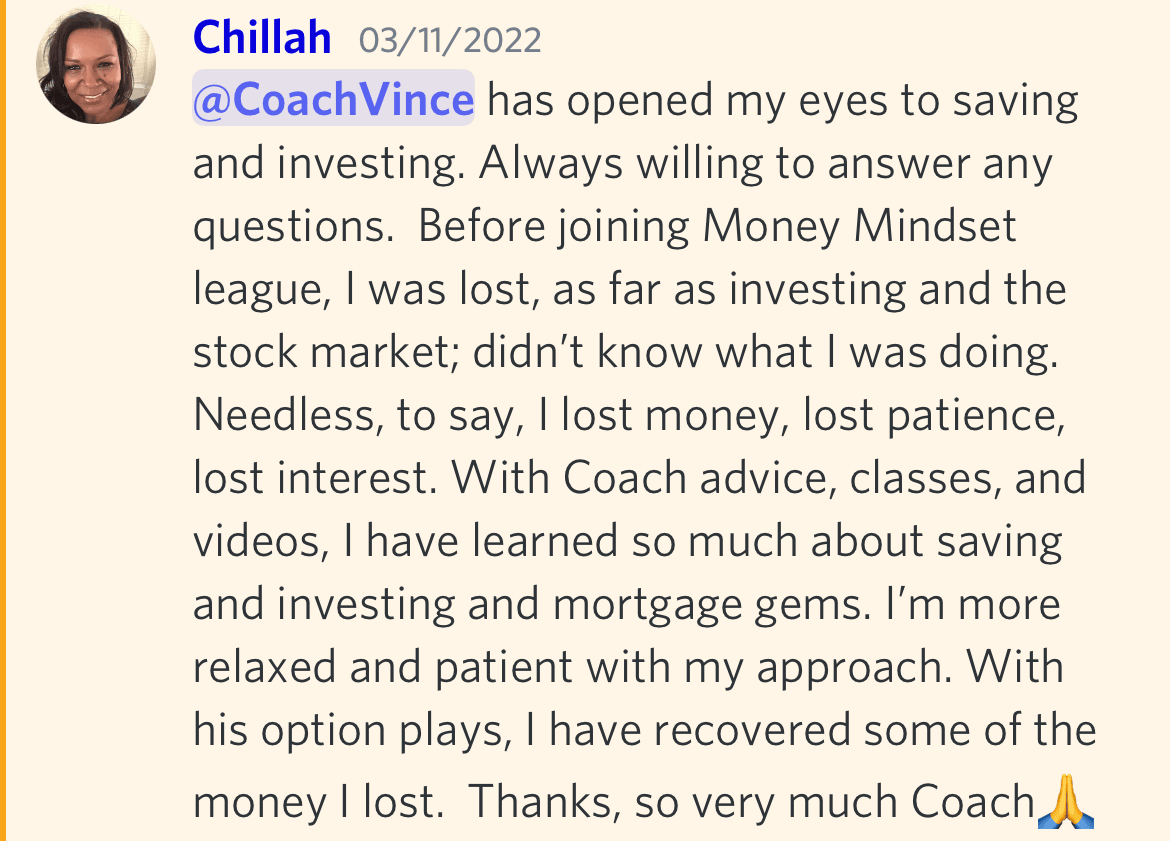
Task: Click the final word 'Coach' before emoji
Action: (972, 801)
